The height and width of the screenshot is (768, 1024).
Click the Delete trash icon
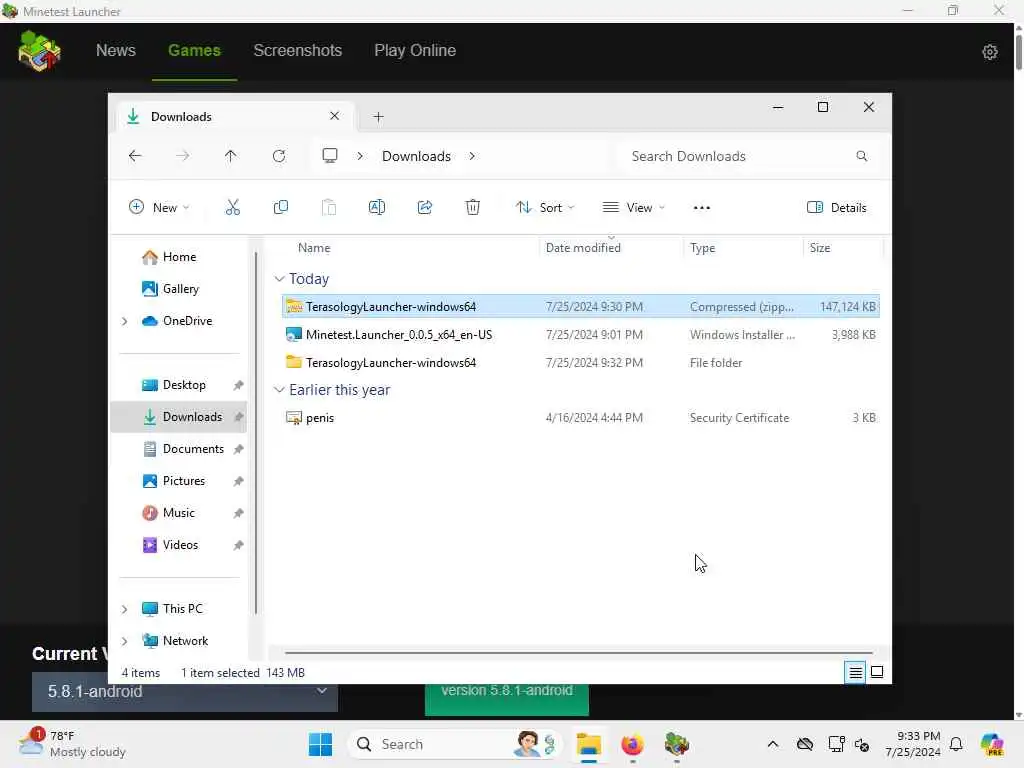473,208
